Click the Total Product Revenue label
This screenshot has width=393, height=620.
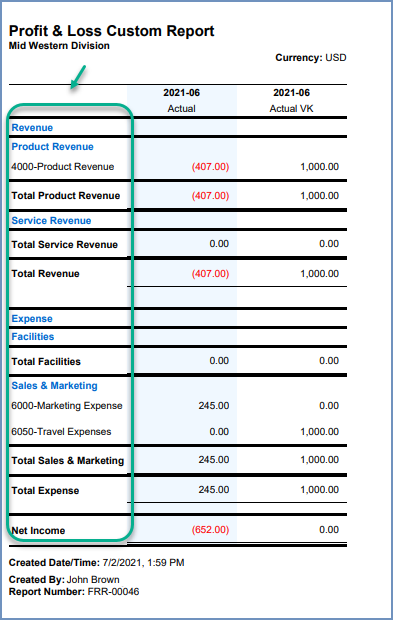tap(66, 196)
